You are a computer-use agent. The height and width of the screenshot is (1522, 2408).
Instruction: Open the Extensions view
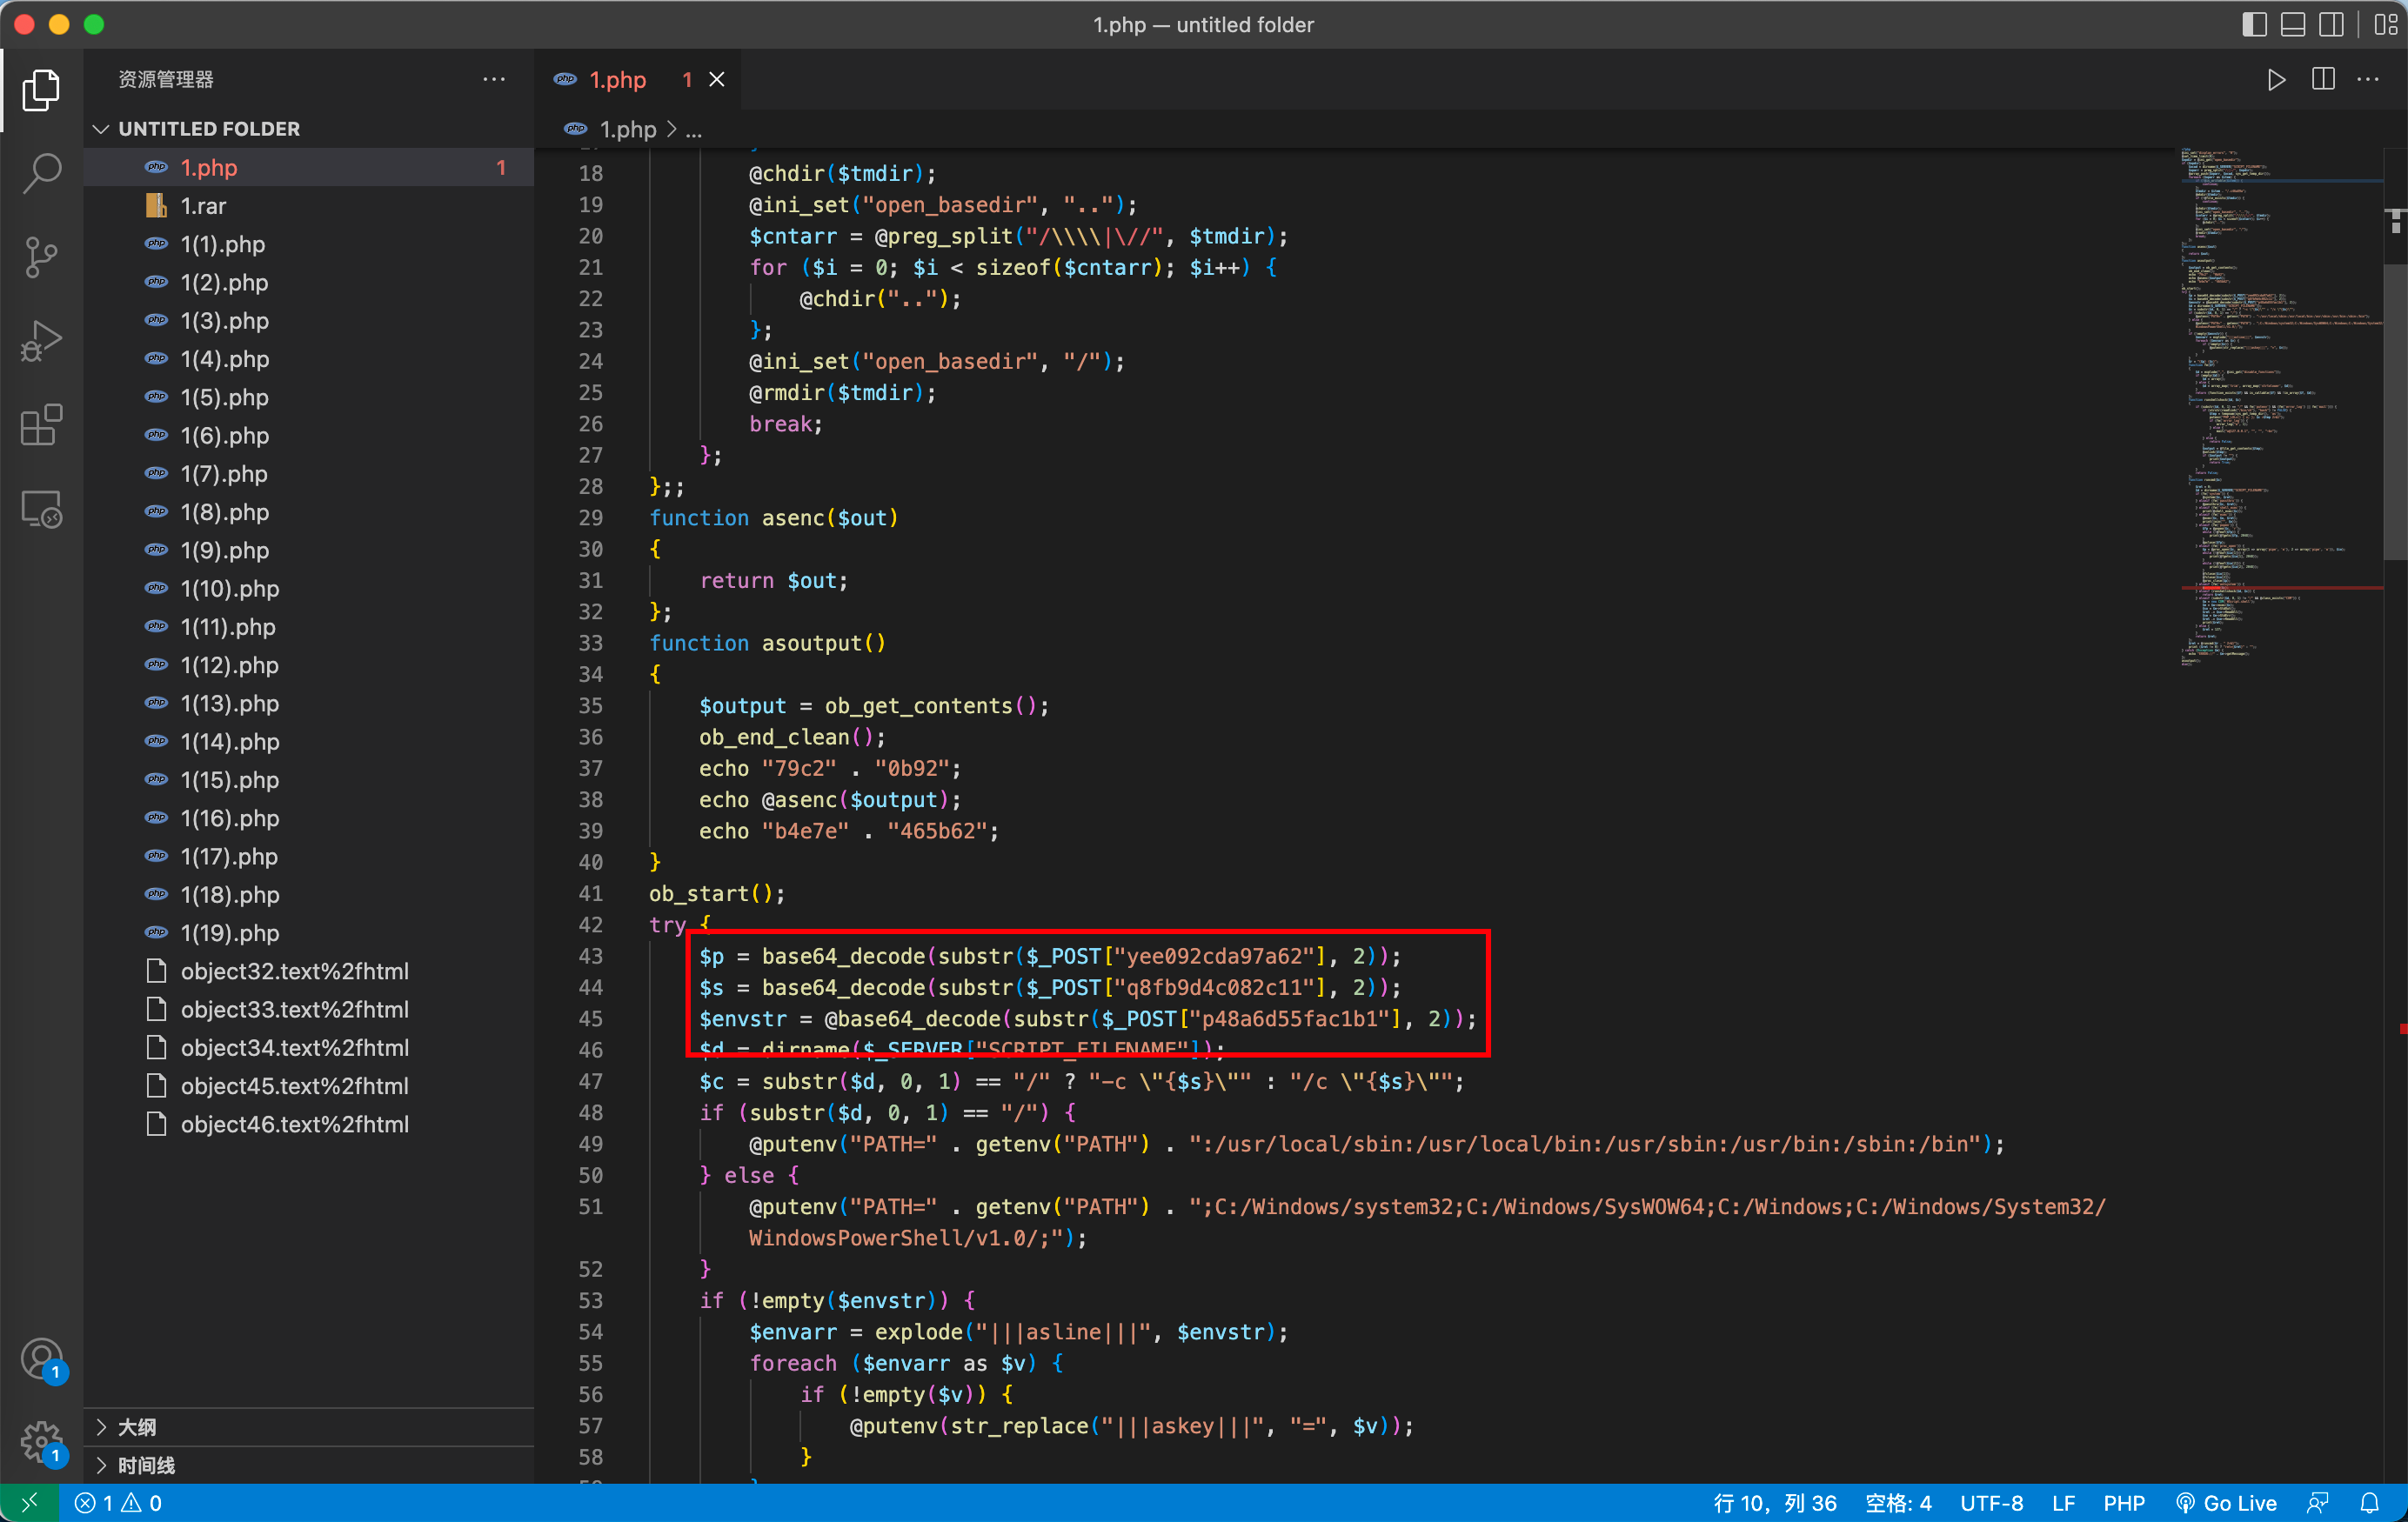41,425
